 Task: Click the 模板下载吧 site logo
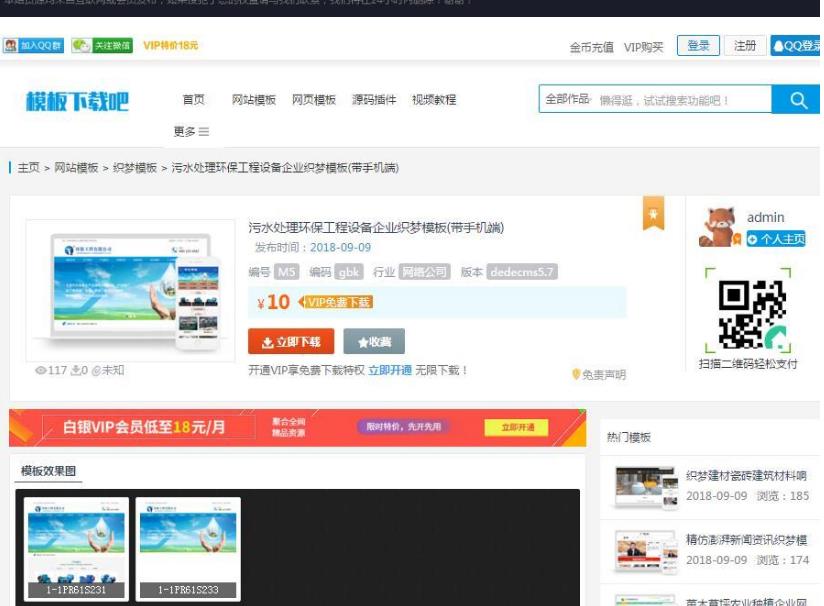[x=77, y=101]
